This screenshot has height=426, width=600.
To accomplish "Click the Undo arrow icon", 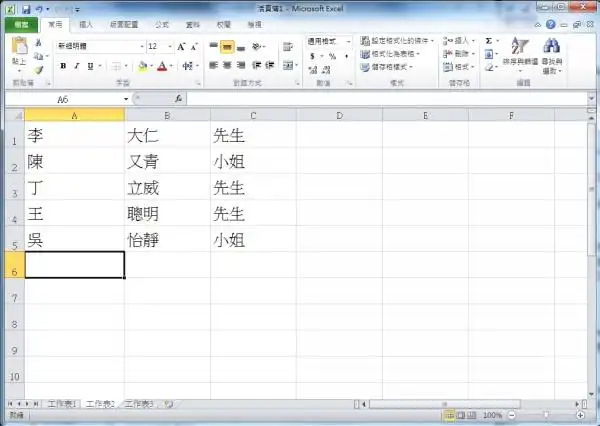I will 39,9.
